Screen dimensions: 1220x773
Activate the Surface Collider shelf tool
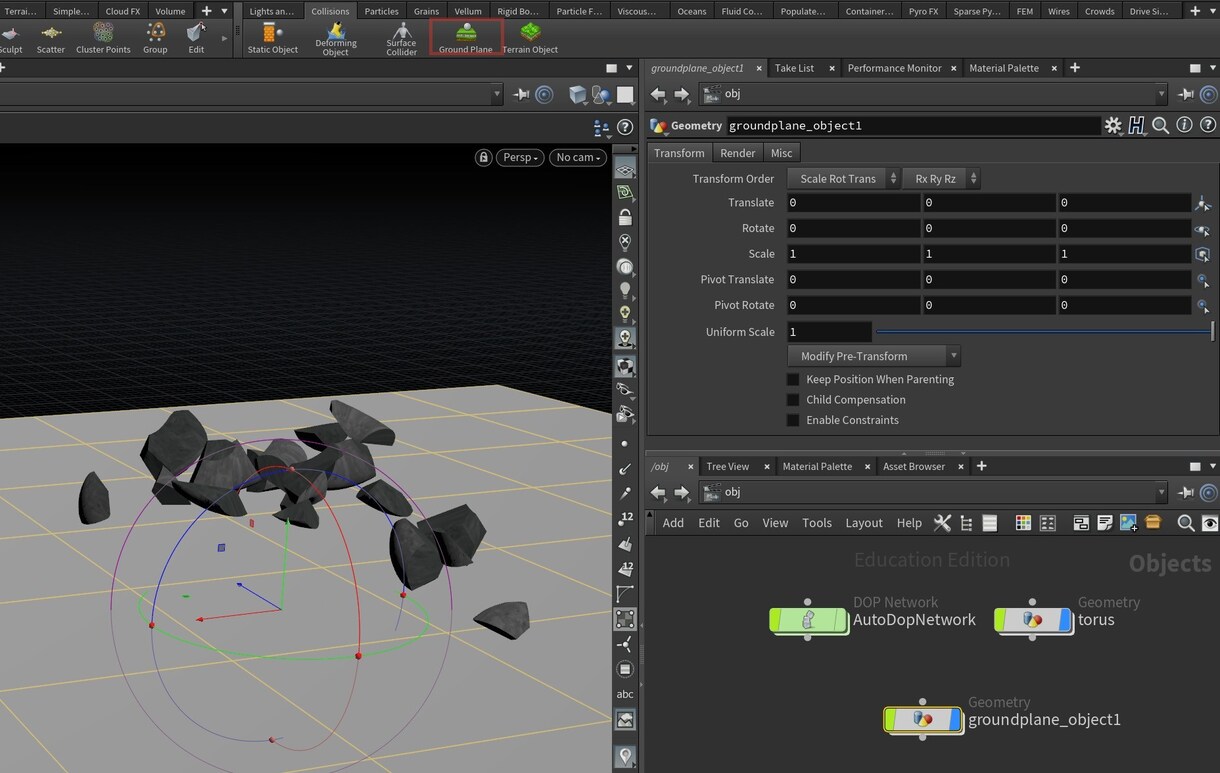tap(401, 38)
